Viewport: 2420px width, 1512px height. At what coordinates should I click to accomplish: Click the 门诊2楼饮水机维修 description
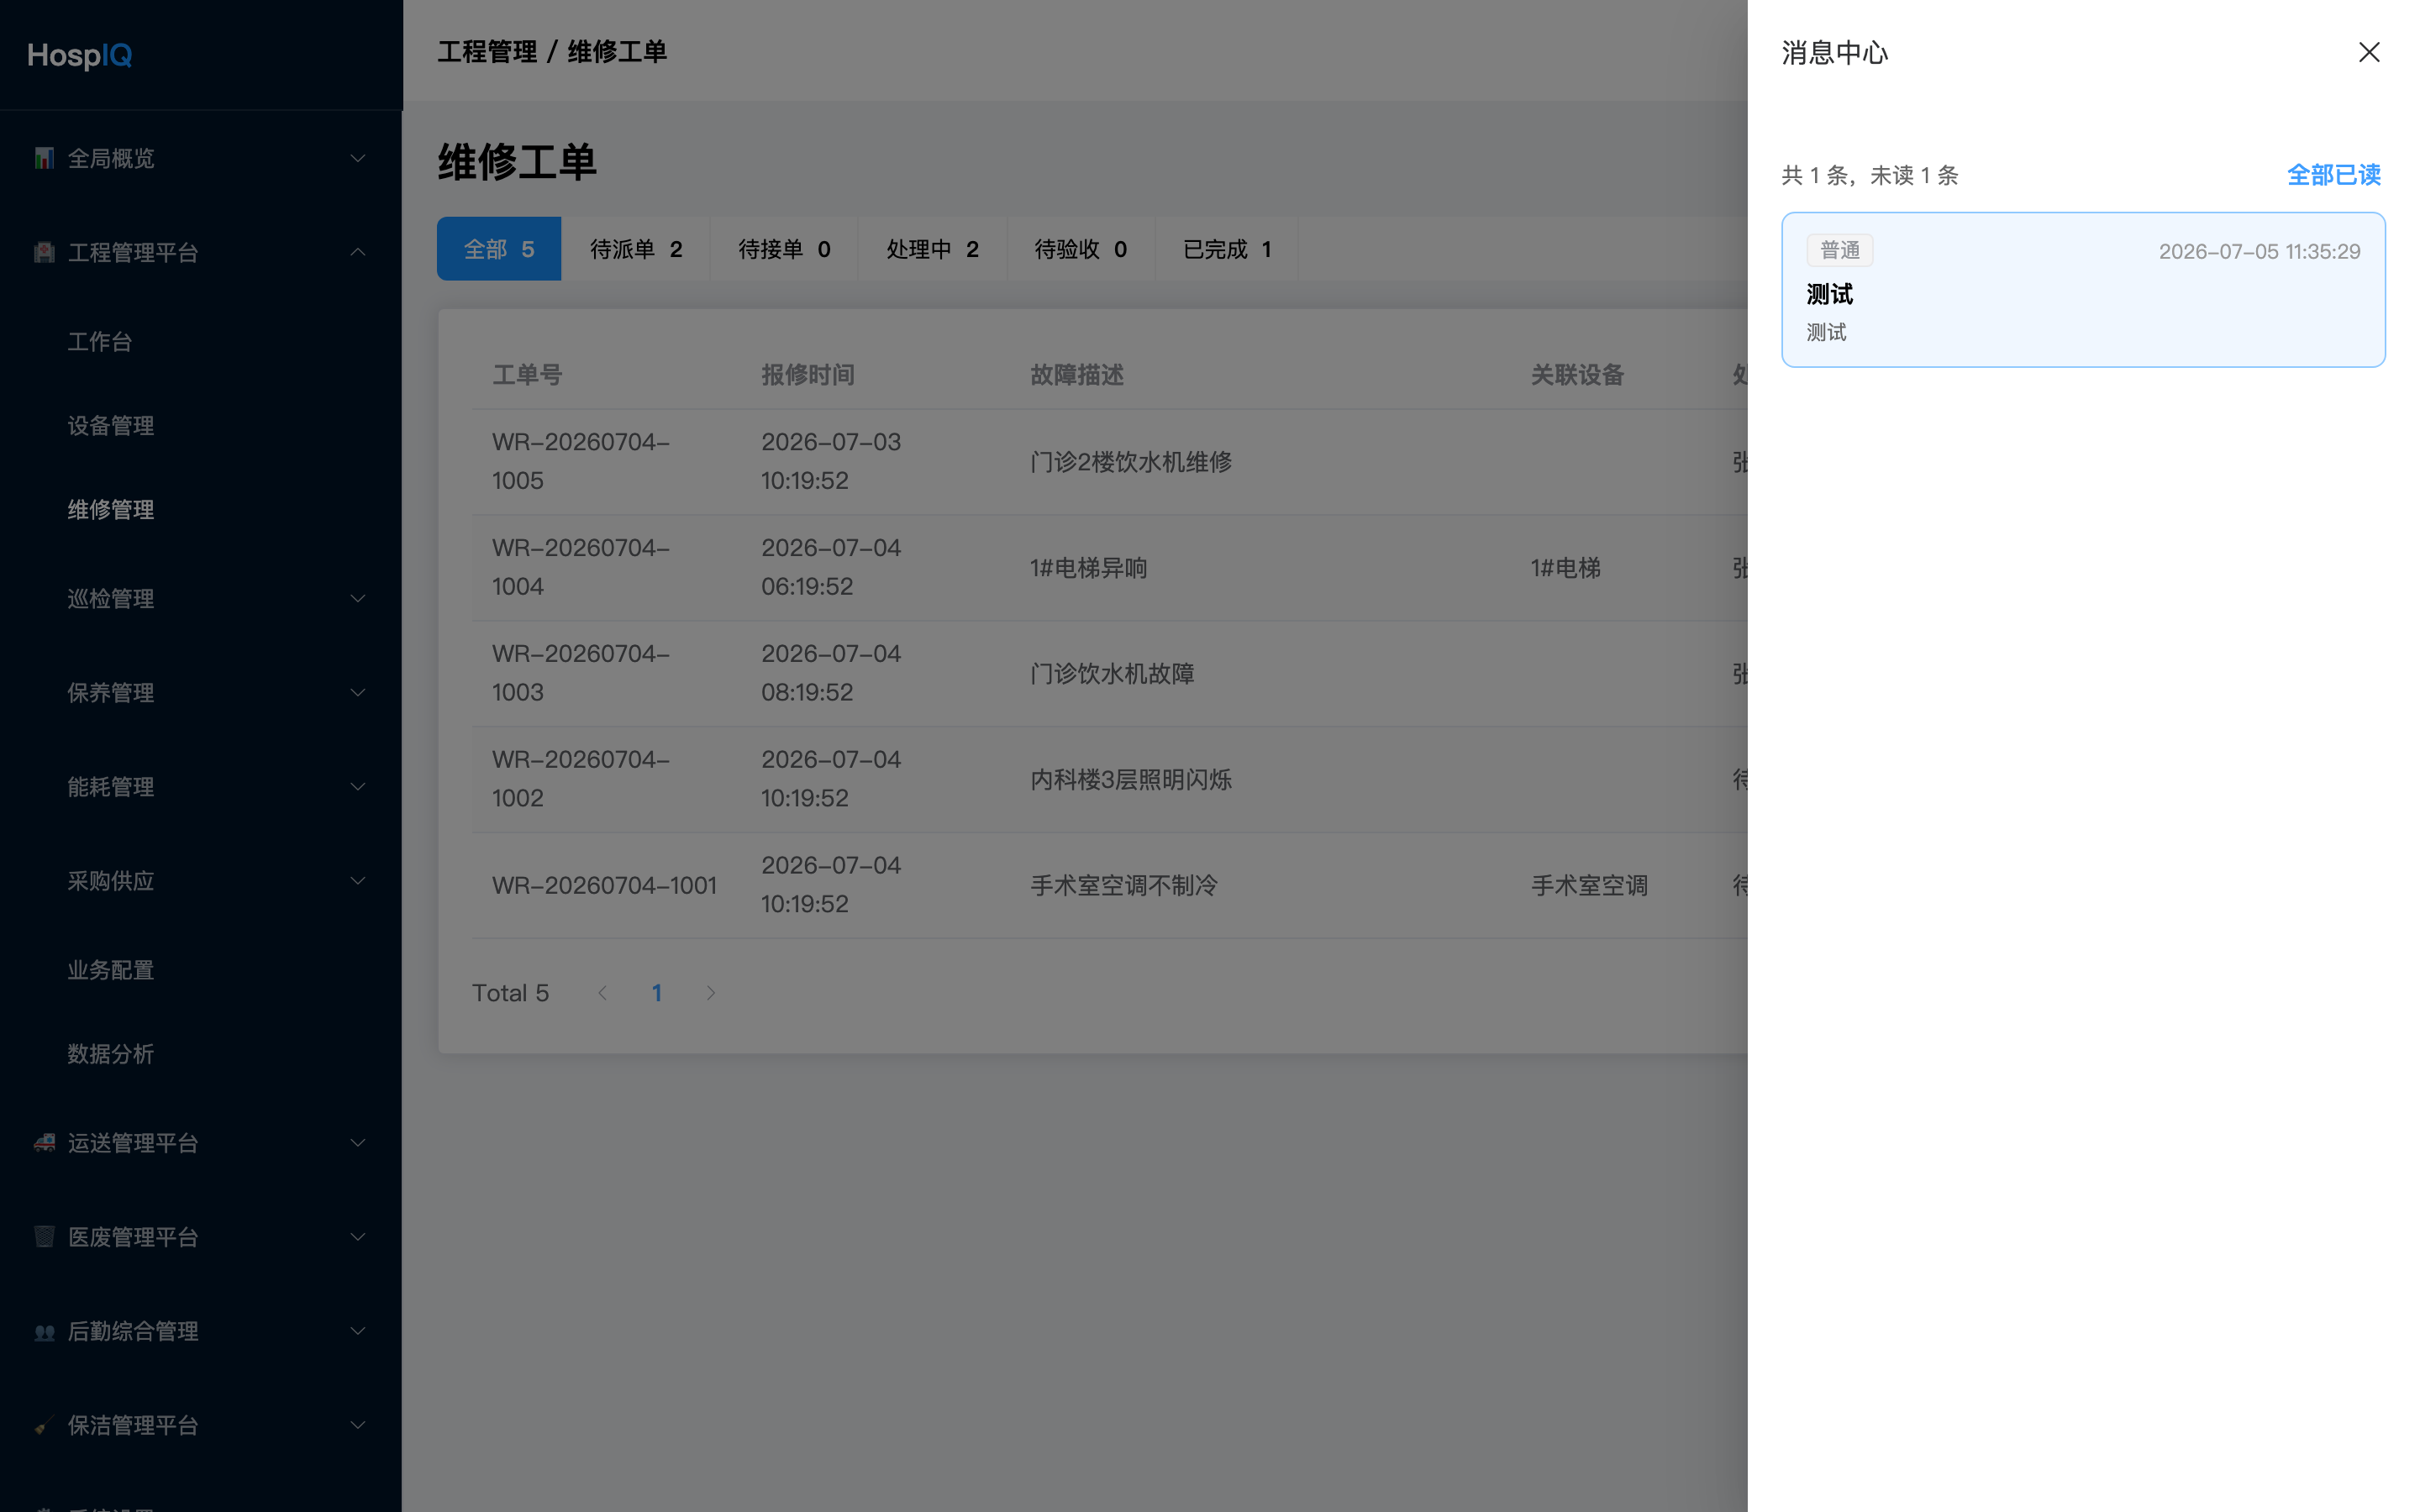(x=1131, y=461)
